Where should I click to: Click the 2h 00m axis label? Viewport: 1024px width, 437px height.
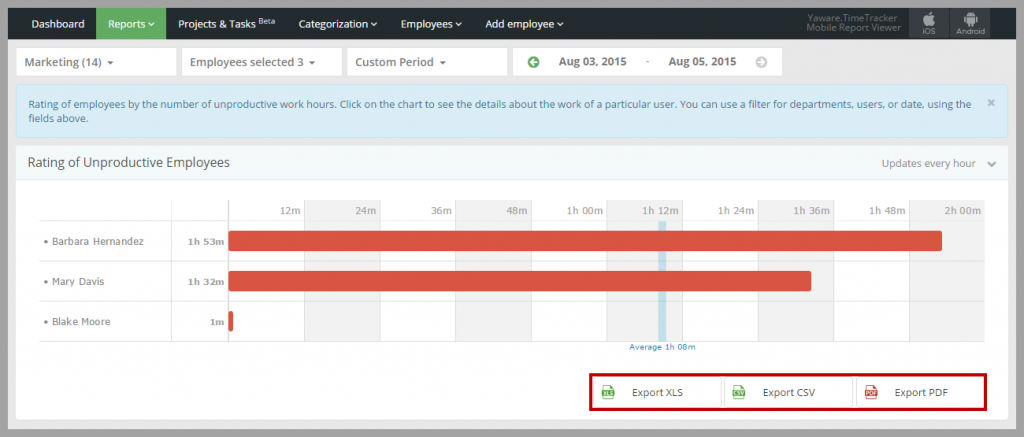[963, 210]
